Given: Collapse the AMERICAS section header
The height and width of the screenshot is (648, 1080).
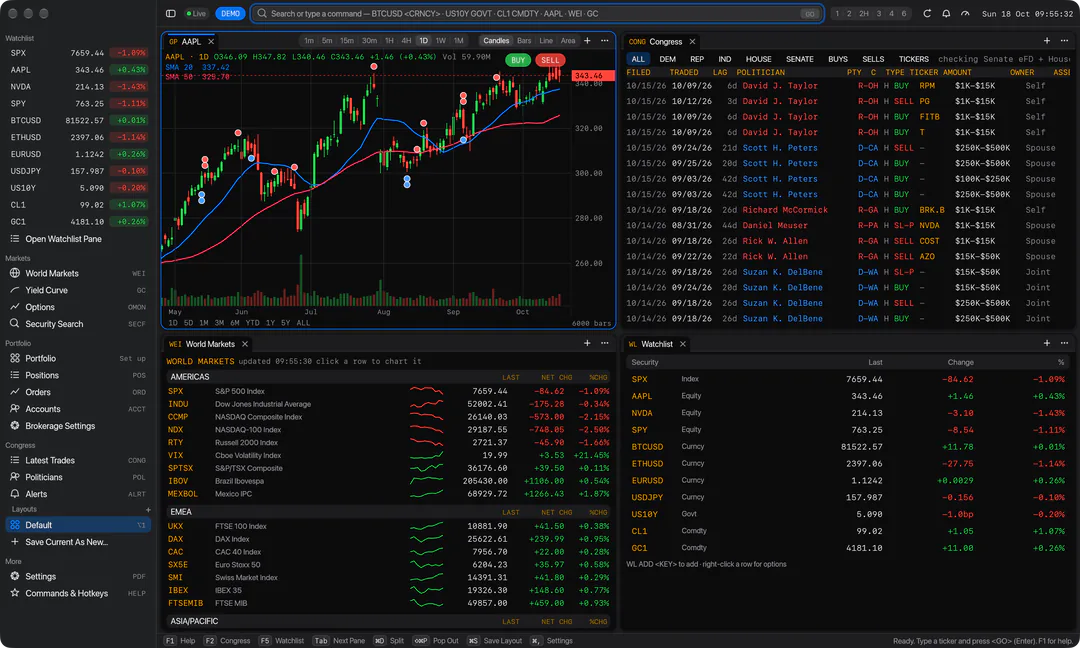Looking at the screenshot, I should point(389,377).
